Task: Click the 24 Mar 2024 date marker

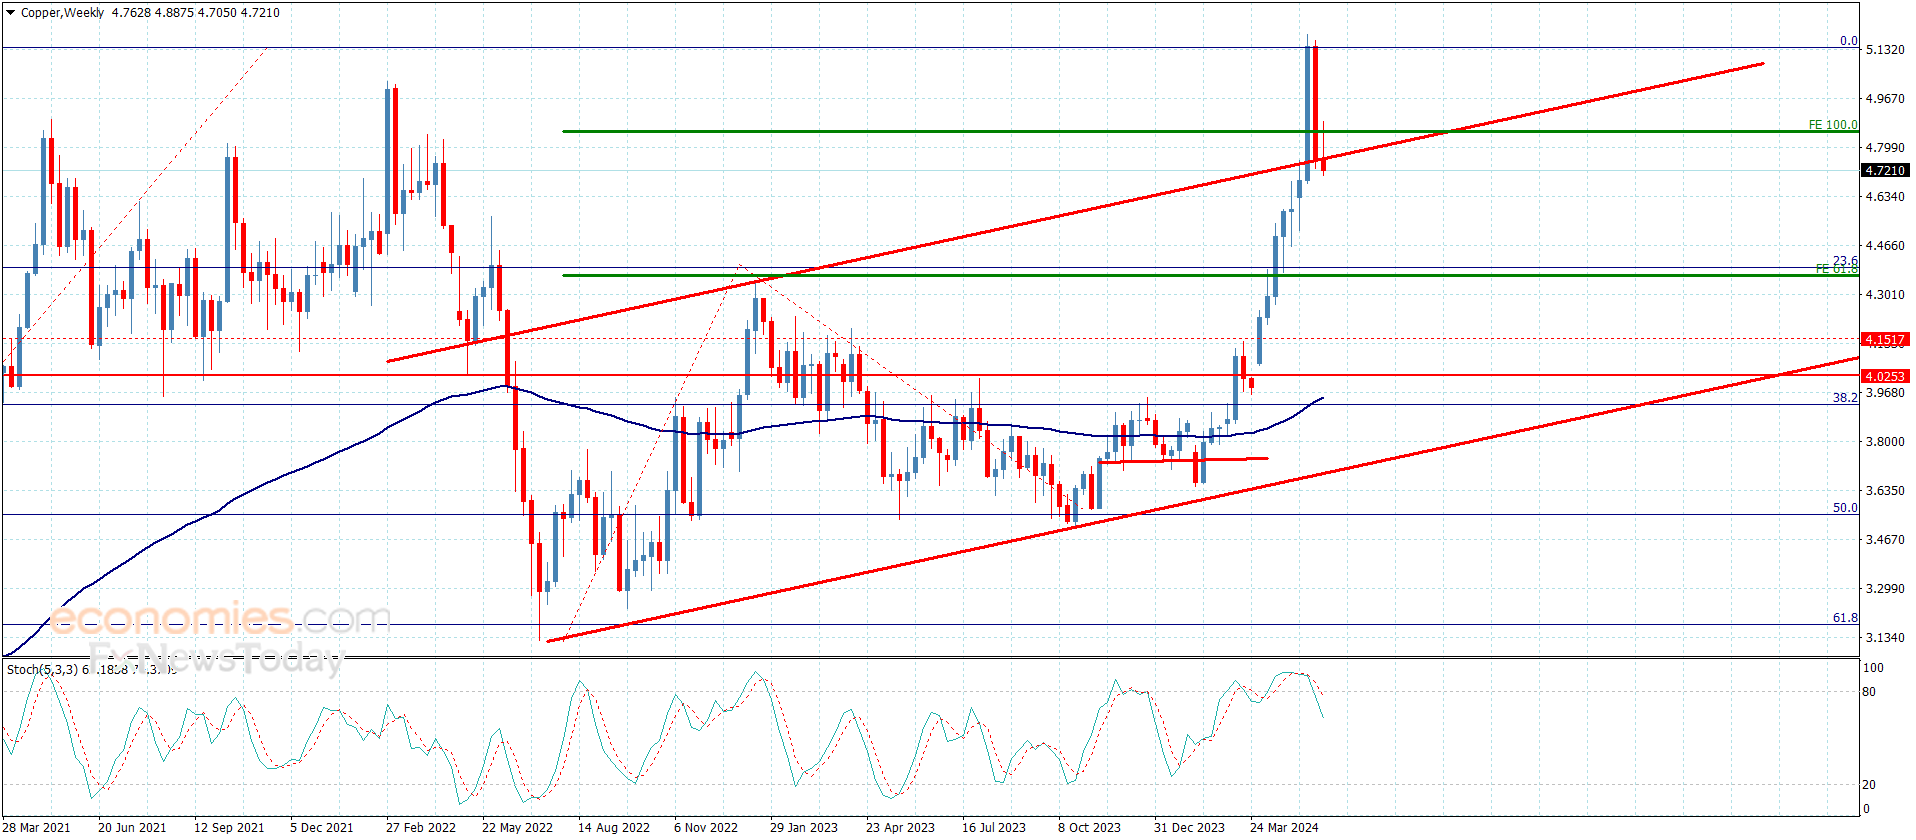Action: pyautogui.click(x=1284, y=827)
